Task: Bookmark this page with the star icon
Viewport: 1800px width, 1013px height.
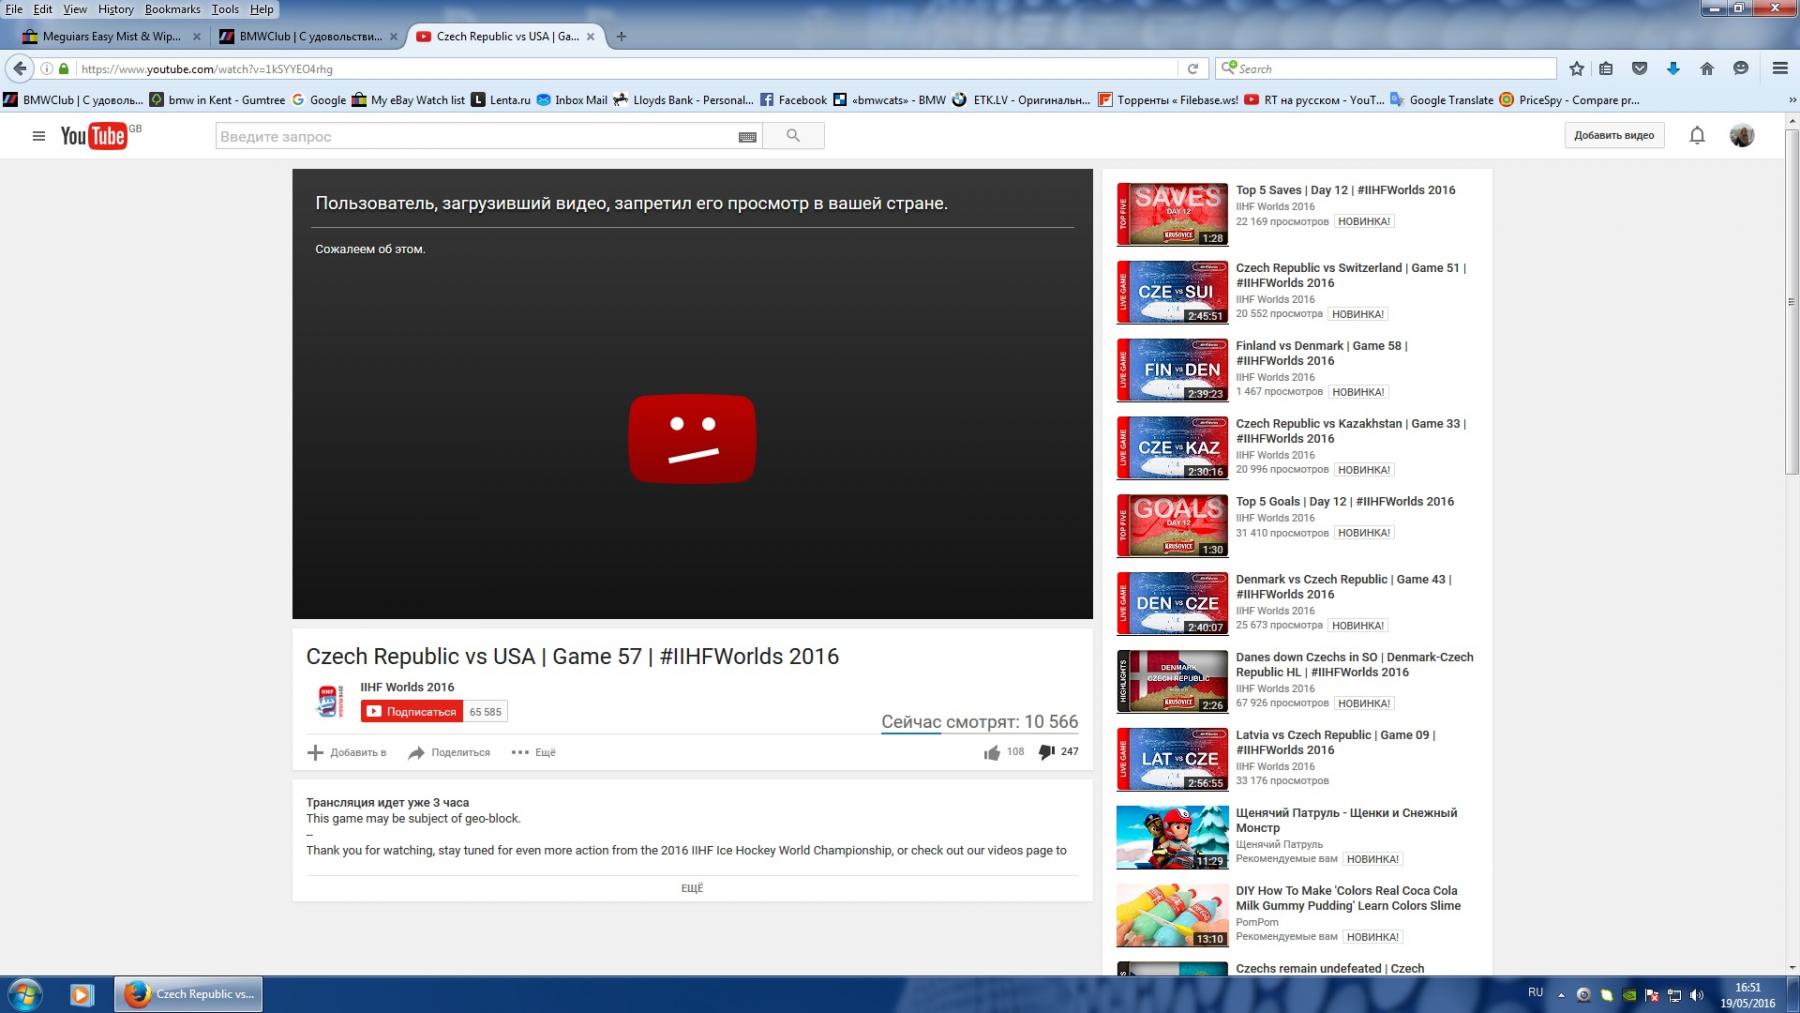Action: pyautogui.click(x=1577, y=69)
